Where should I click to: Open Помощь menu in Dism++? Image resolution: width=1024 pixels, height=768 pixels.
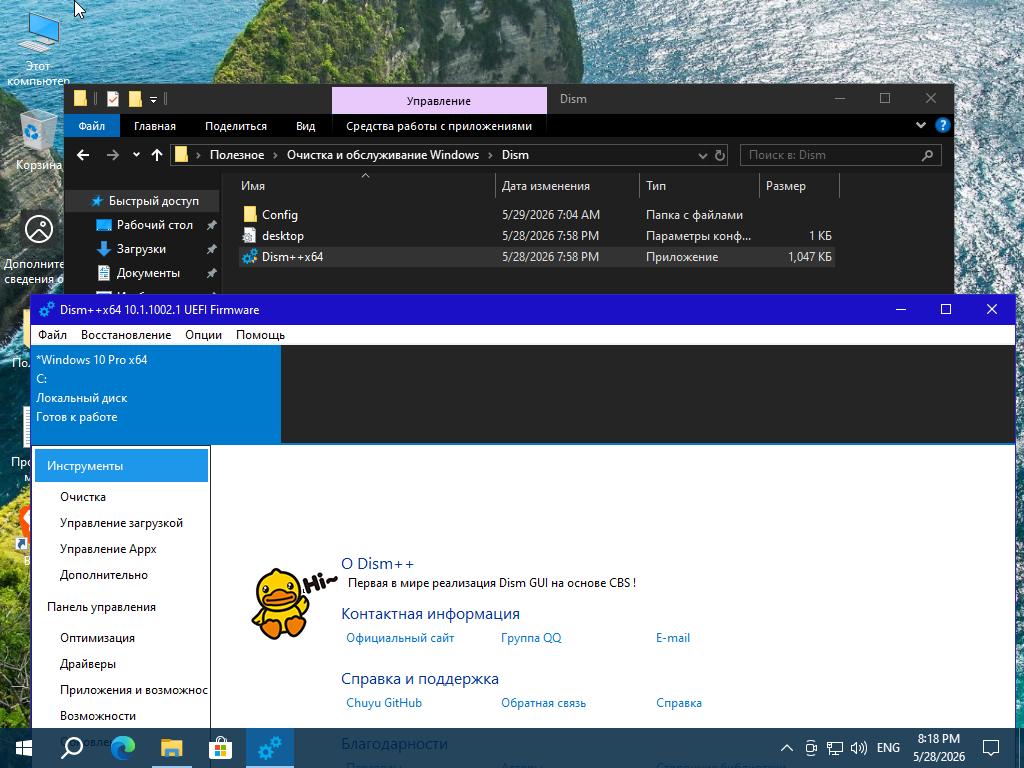point(260,335)
